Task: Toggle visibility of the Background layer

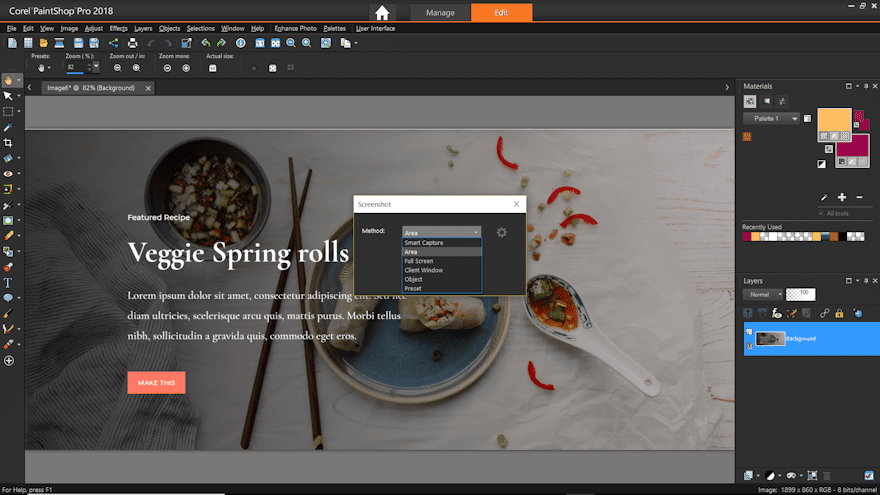Action: 749,333
